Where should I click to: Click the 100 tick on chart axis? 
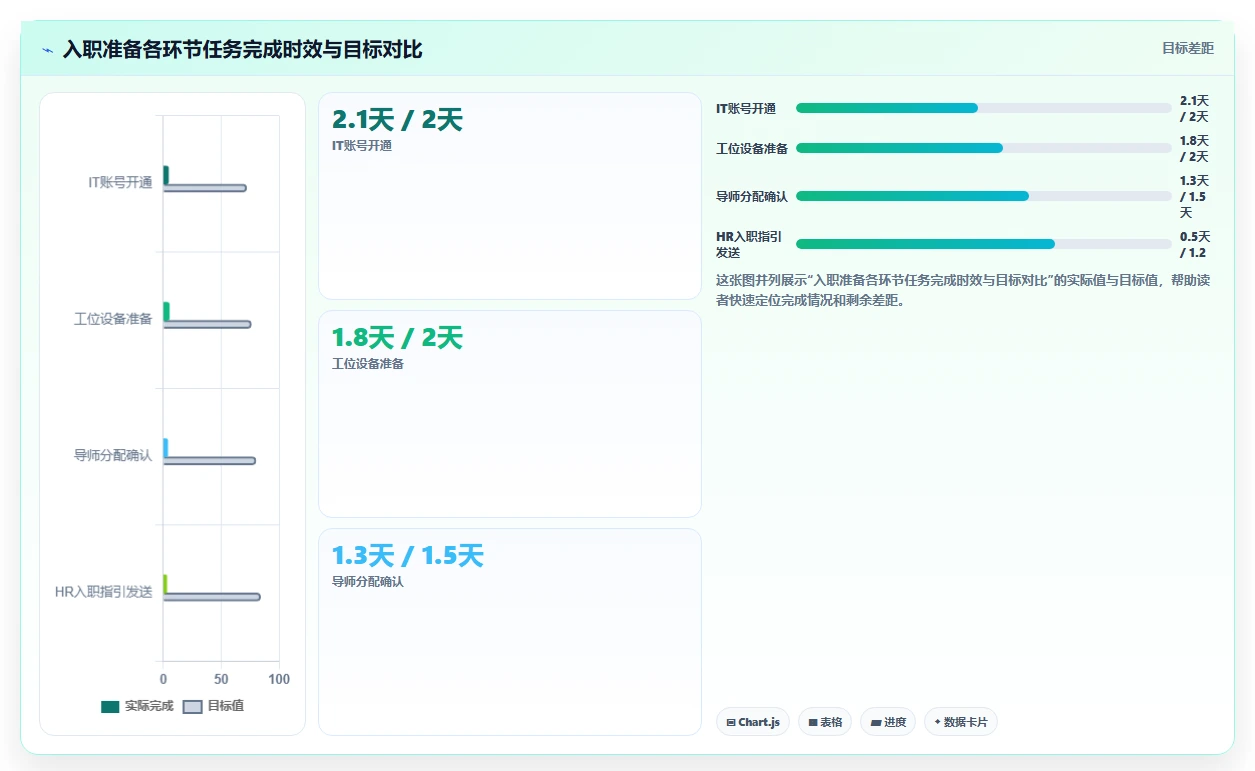(279, 679)
